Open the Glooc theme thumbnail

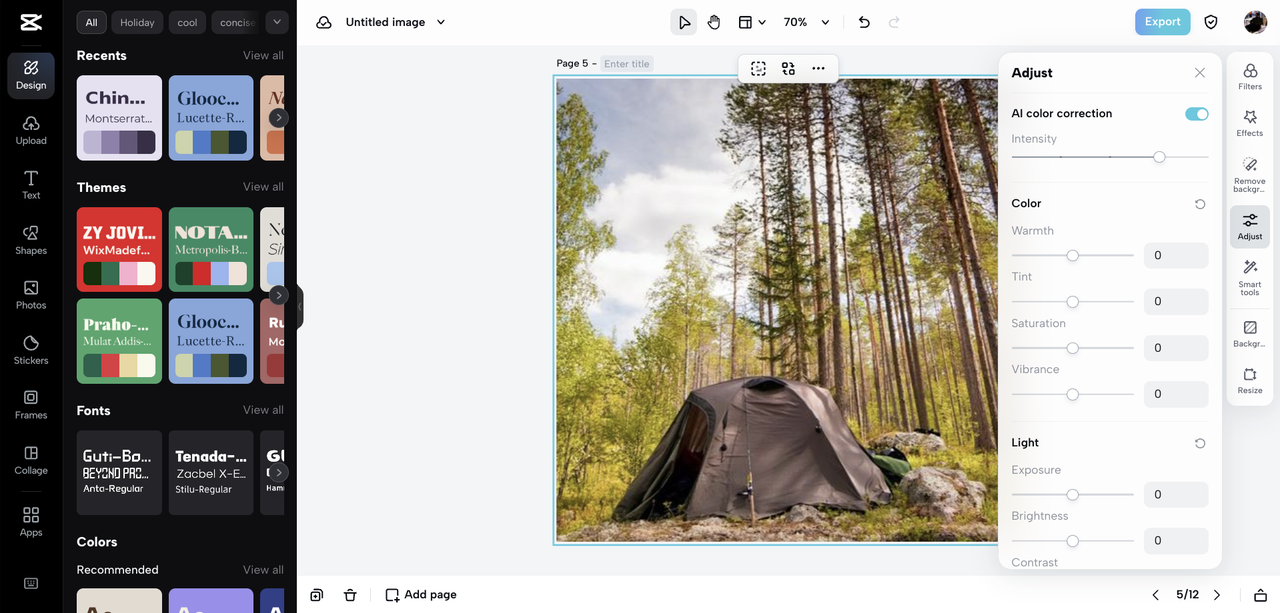210,341
